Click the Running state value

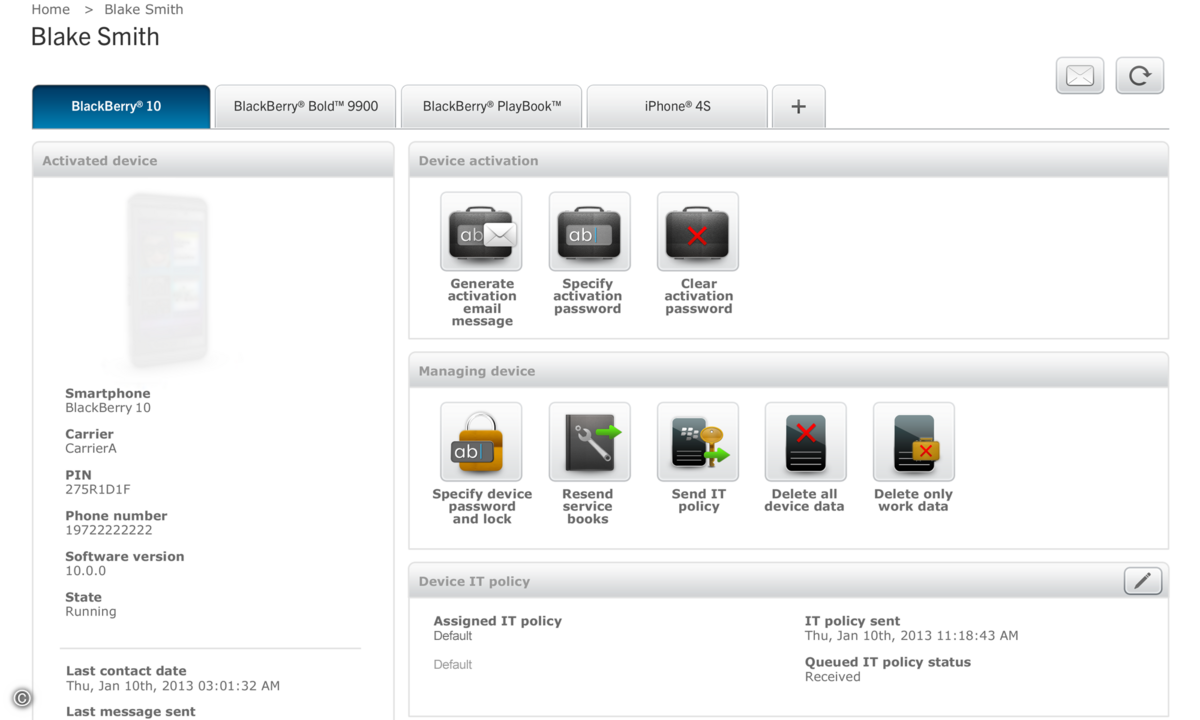tap(91, 611)
